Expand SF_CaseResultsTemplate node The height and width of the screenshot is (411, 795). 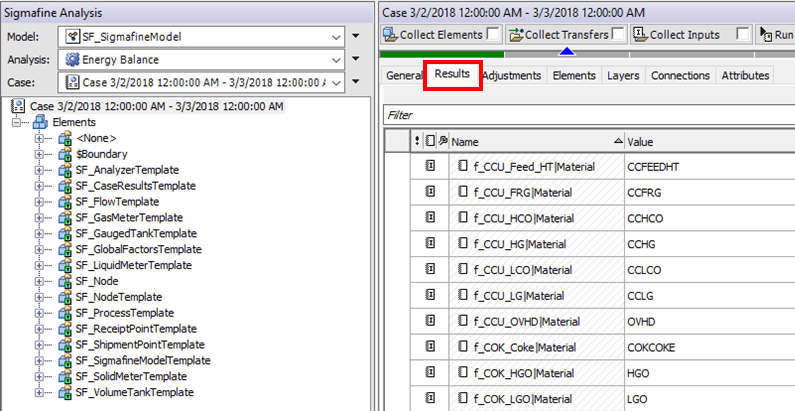(x=39, y=185)
